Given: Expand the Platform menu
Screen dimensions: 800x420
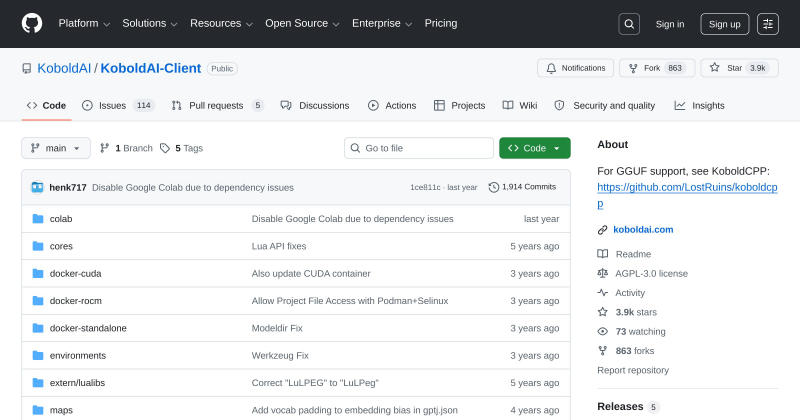Looking at the screenshot, I should point(84,23).
